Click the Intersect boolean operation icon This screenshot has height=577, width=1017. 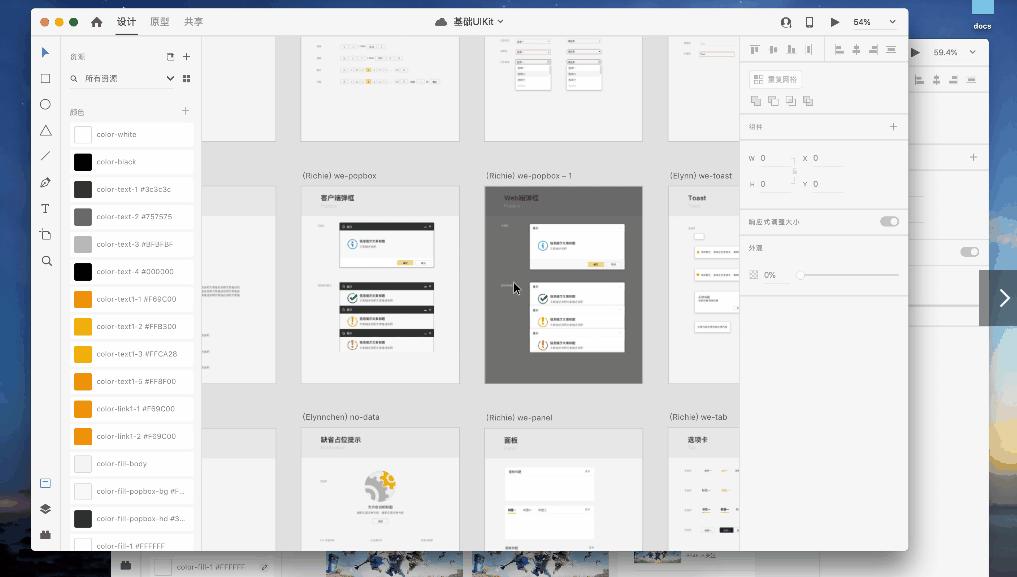791,101
